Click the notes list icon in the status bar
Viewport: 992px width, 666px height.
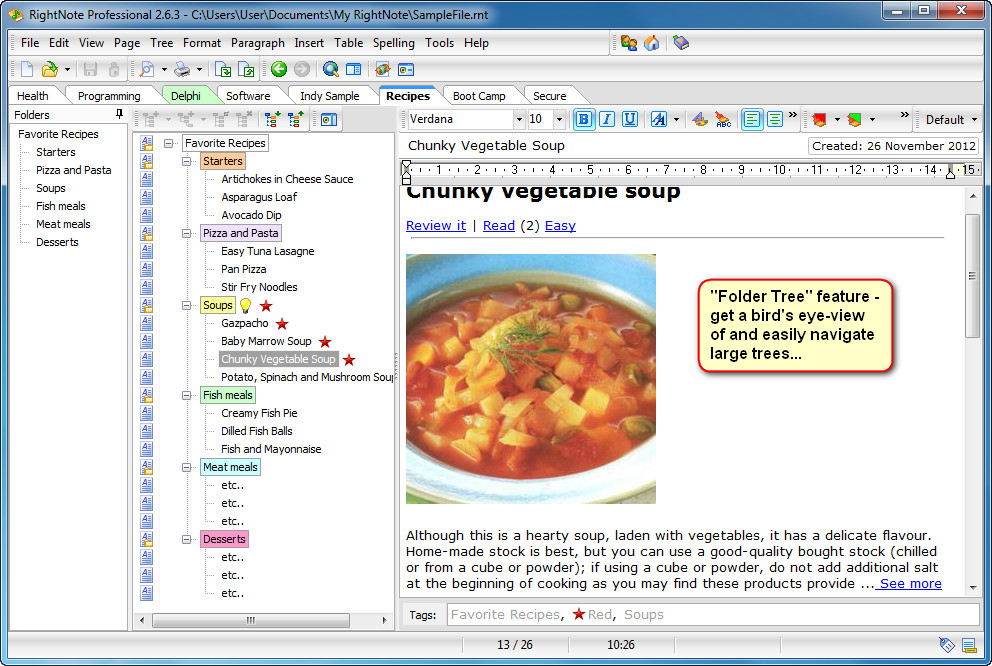click(x=969, y=645)
